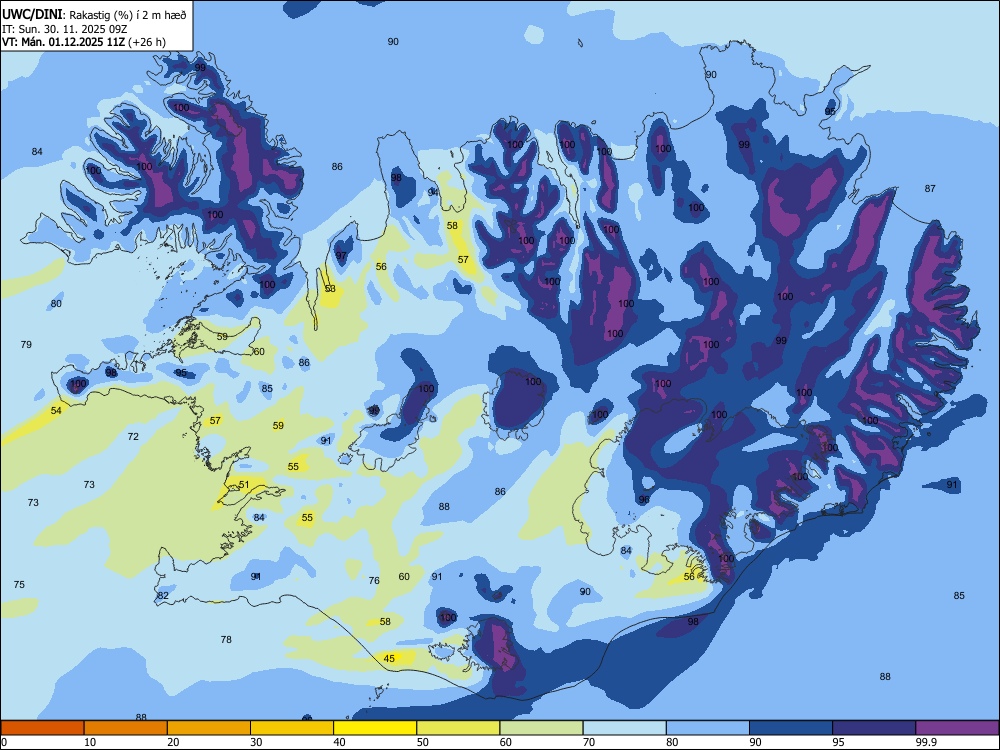The image size is (1000, 750).
Task: Select the 20 legend tick label
Action: pos(173,742)
